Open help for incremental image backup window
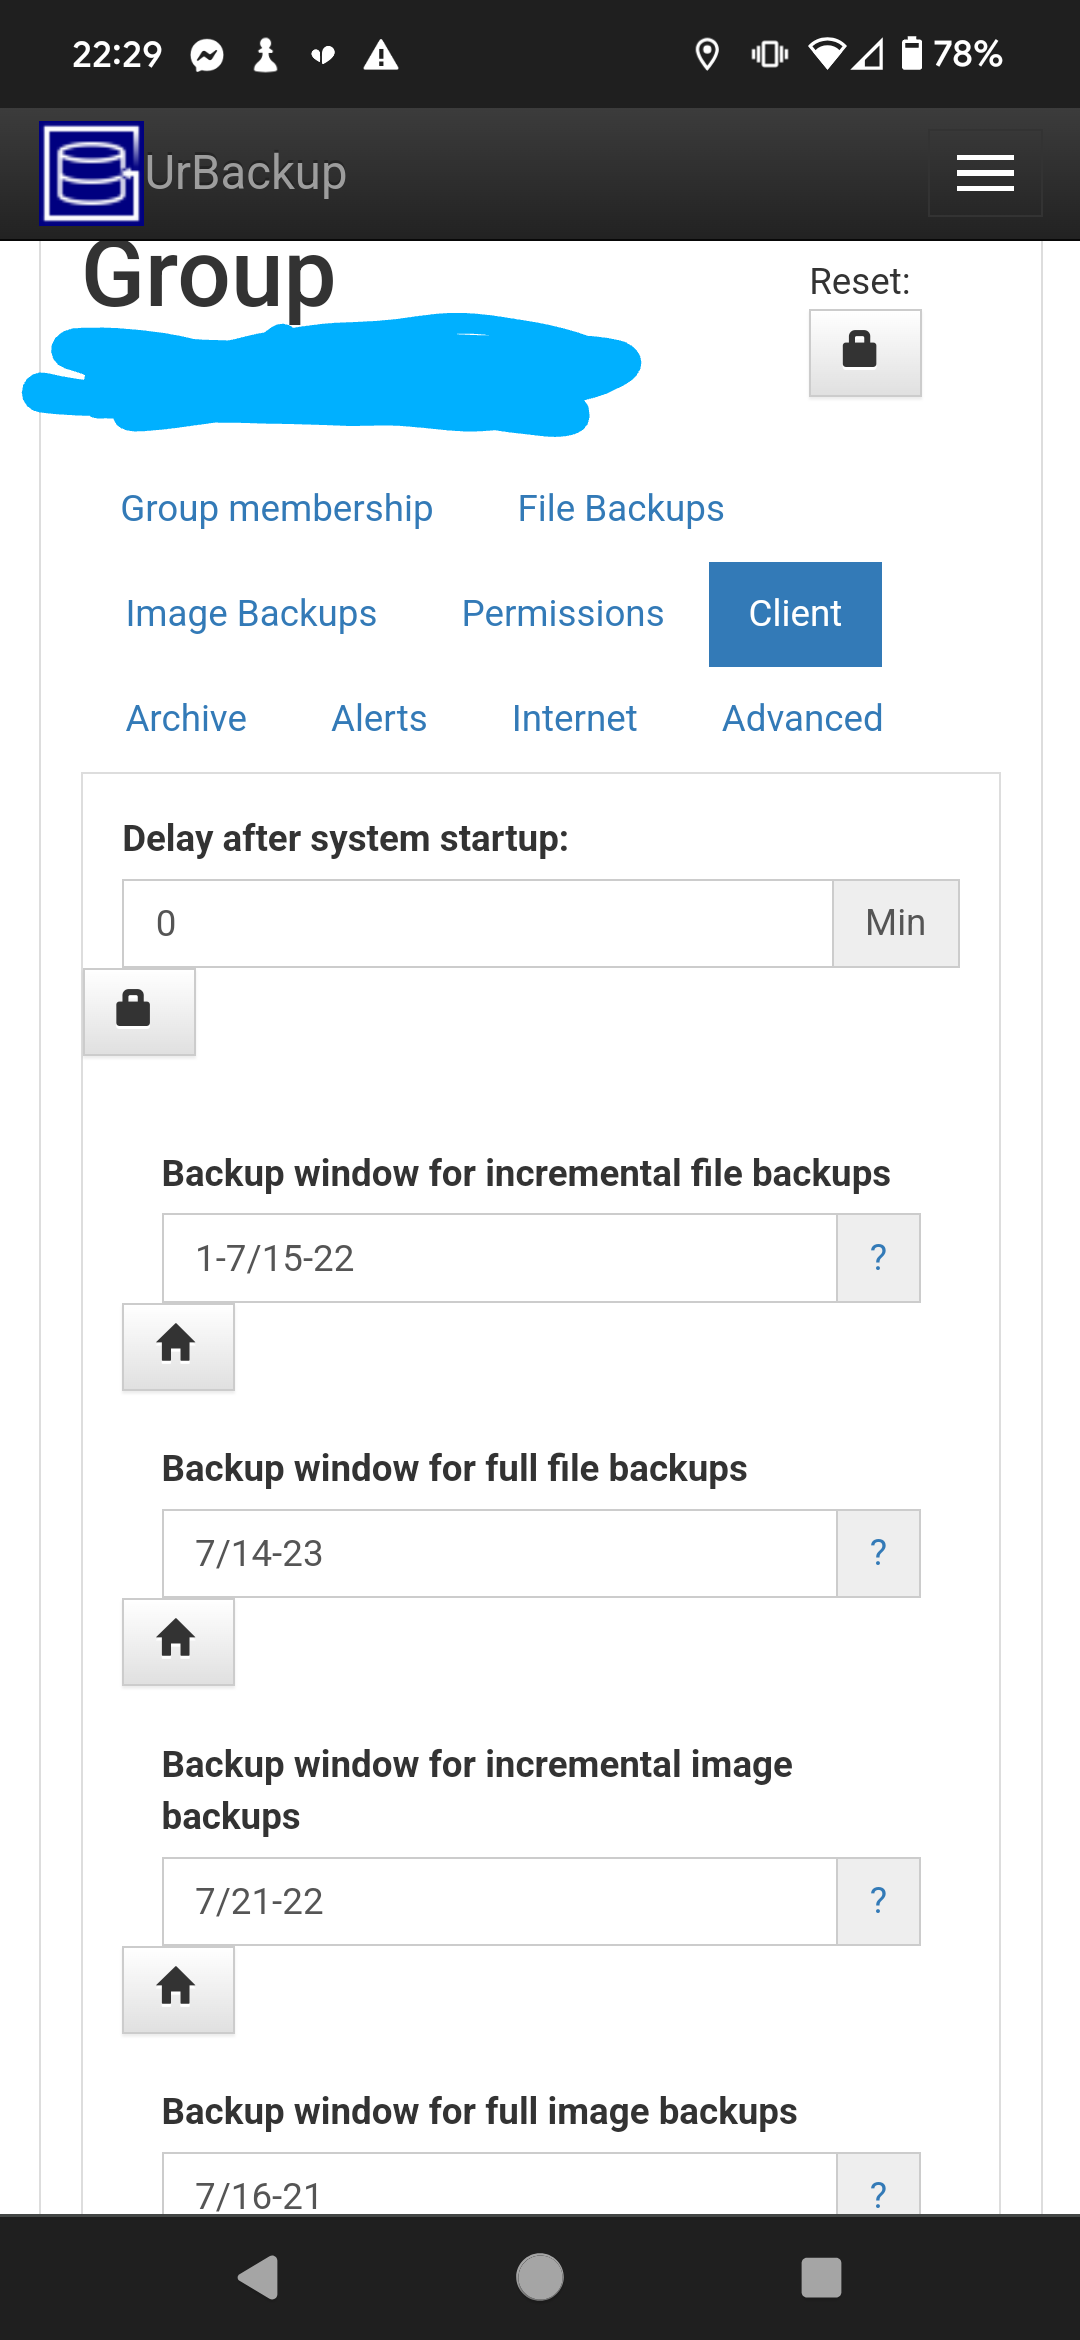The width and height of the screenshot is (1080, 2340). click(878, 1901)
